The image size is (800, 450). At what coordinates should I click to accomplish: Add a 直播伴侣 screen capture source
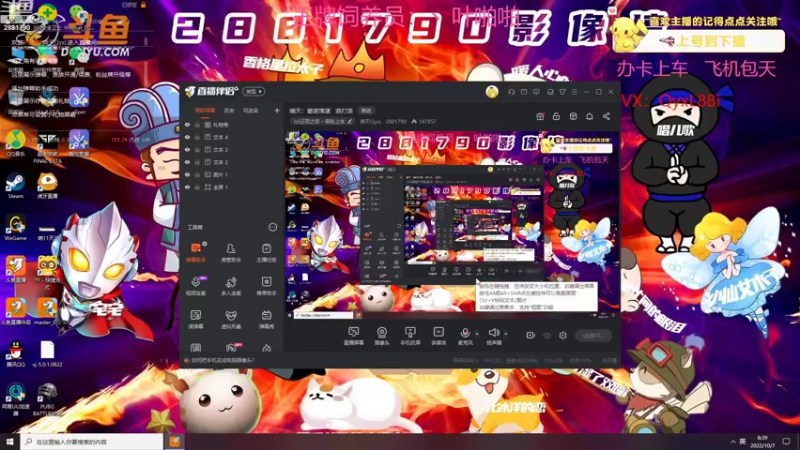tap(353, 336)
